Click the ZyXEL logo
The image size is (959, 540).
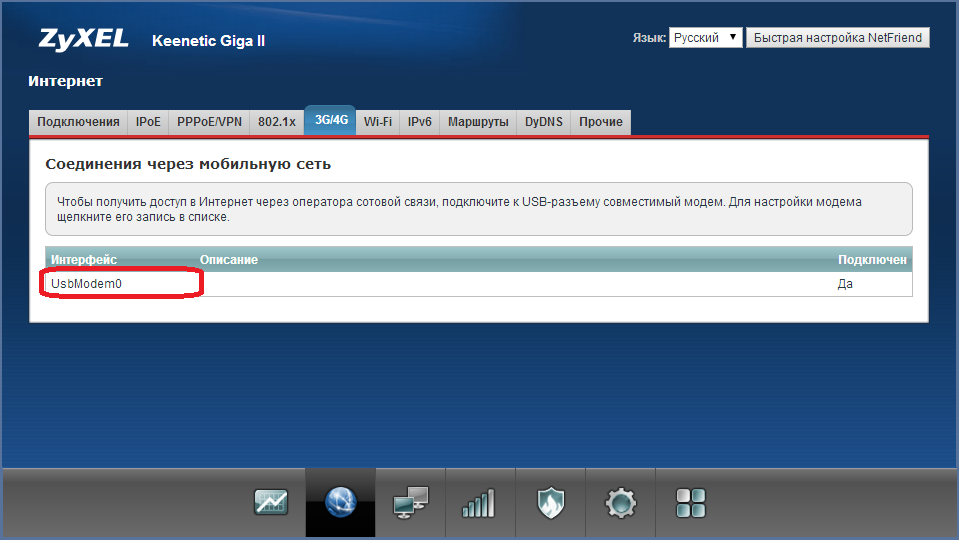pos(83,39)
